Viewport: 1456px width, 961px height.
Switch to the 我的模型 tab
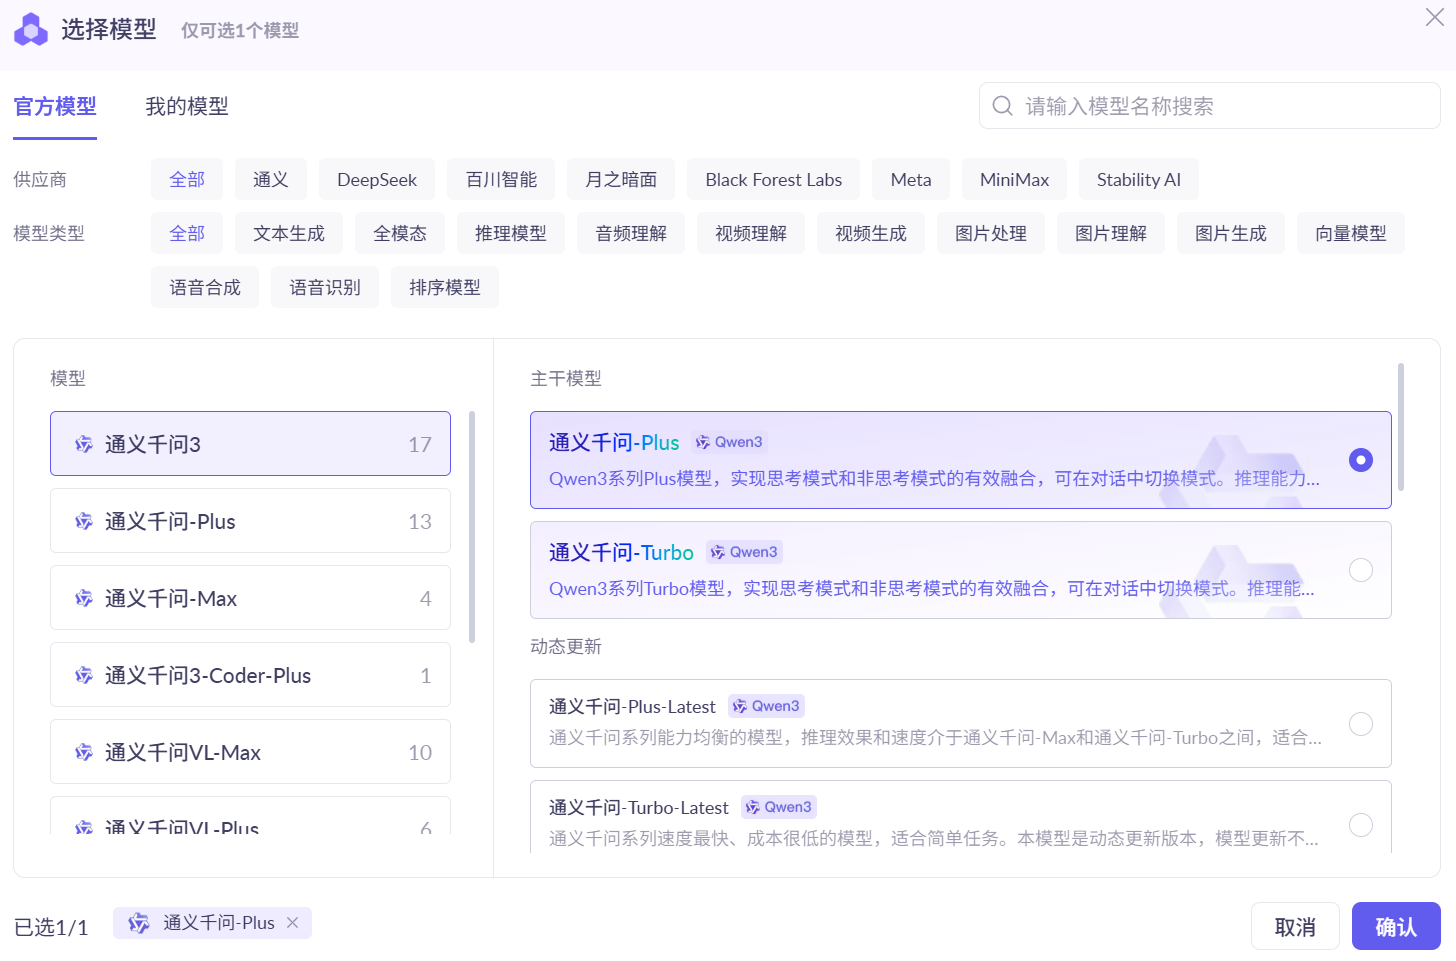187,106
